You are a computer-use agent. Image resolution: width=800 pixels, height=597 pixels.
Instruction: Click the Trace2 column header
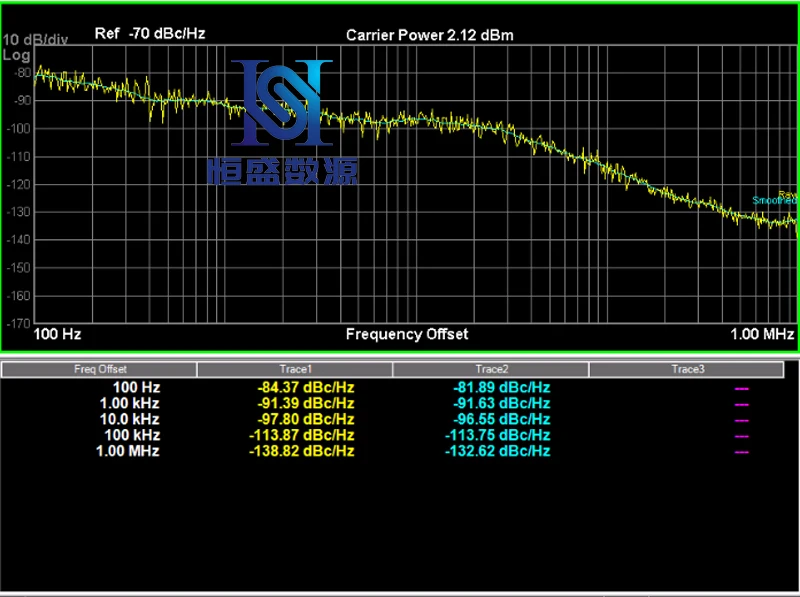491,369
